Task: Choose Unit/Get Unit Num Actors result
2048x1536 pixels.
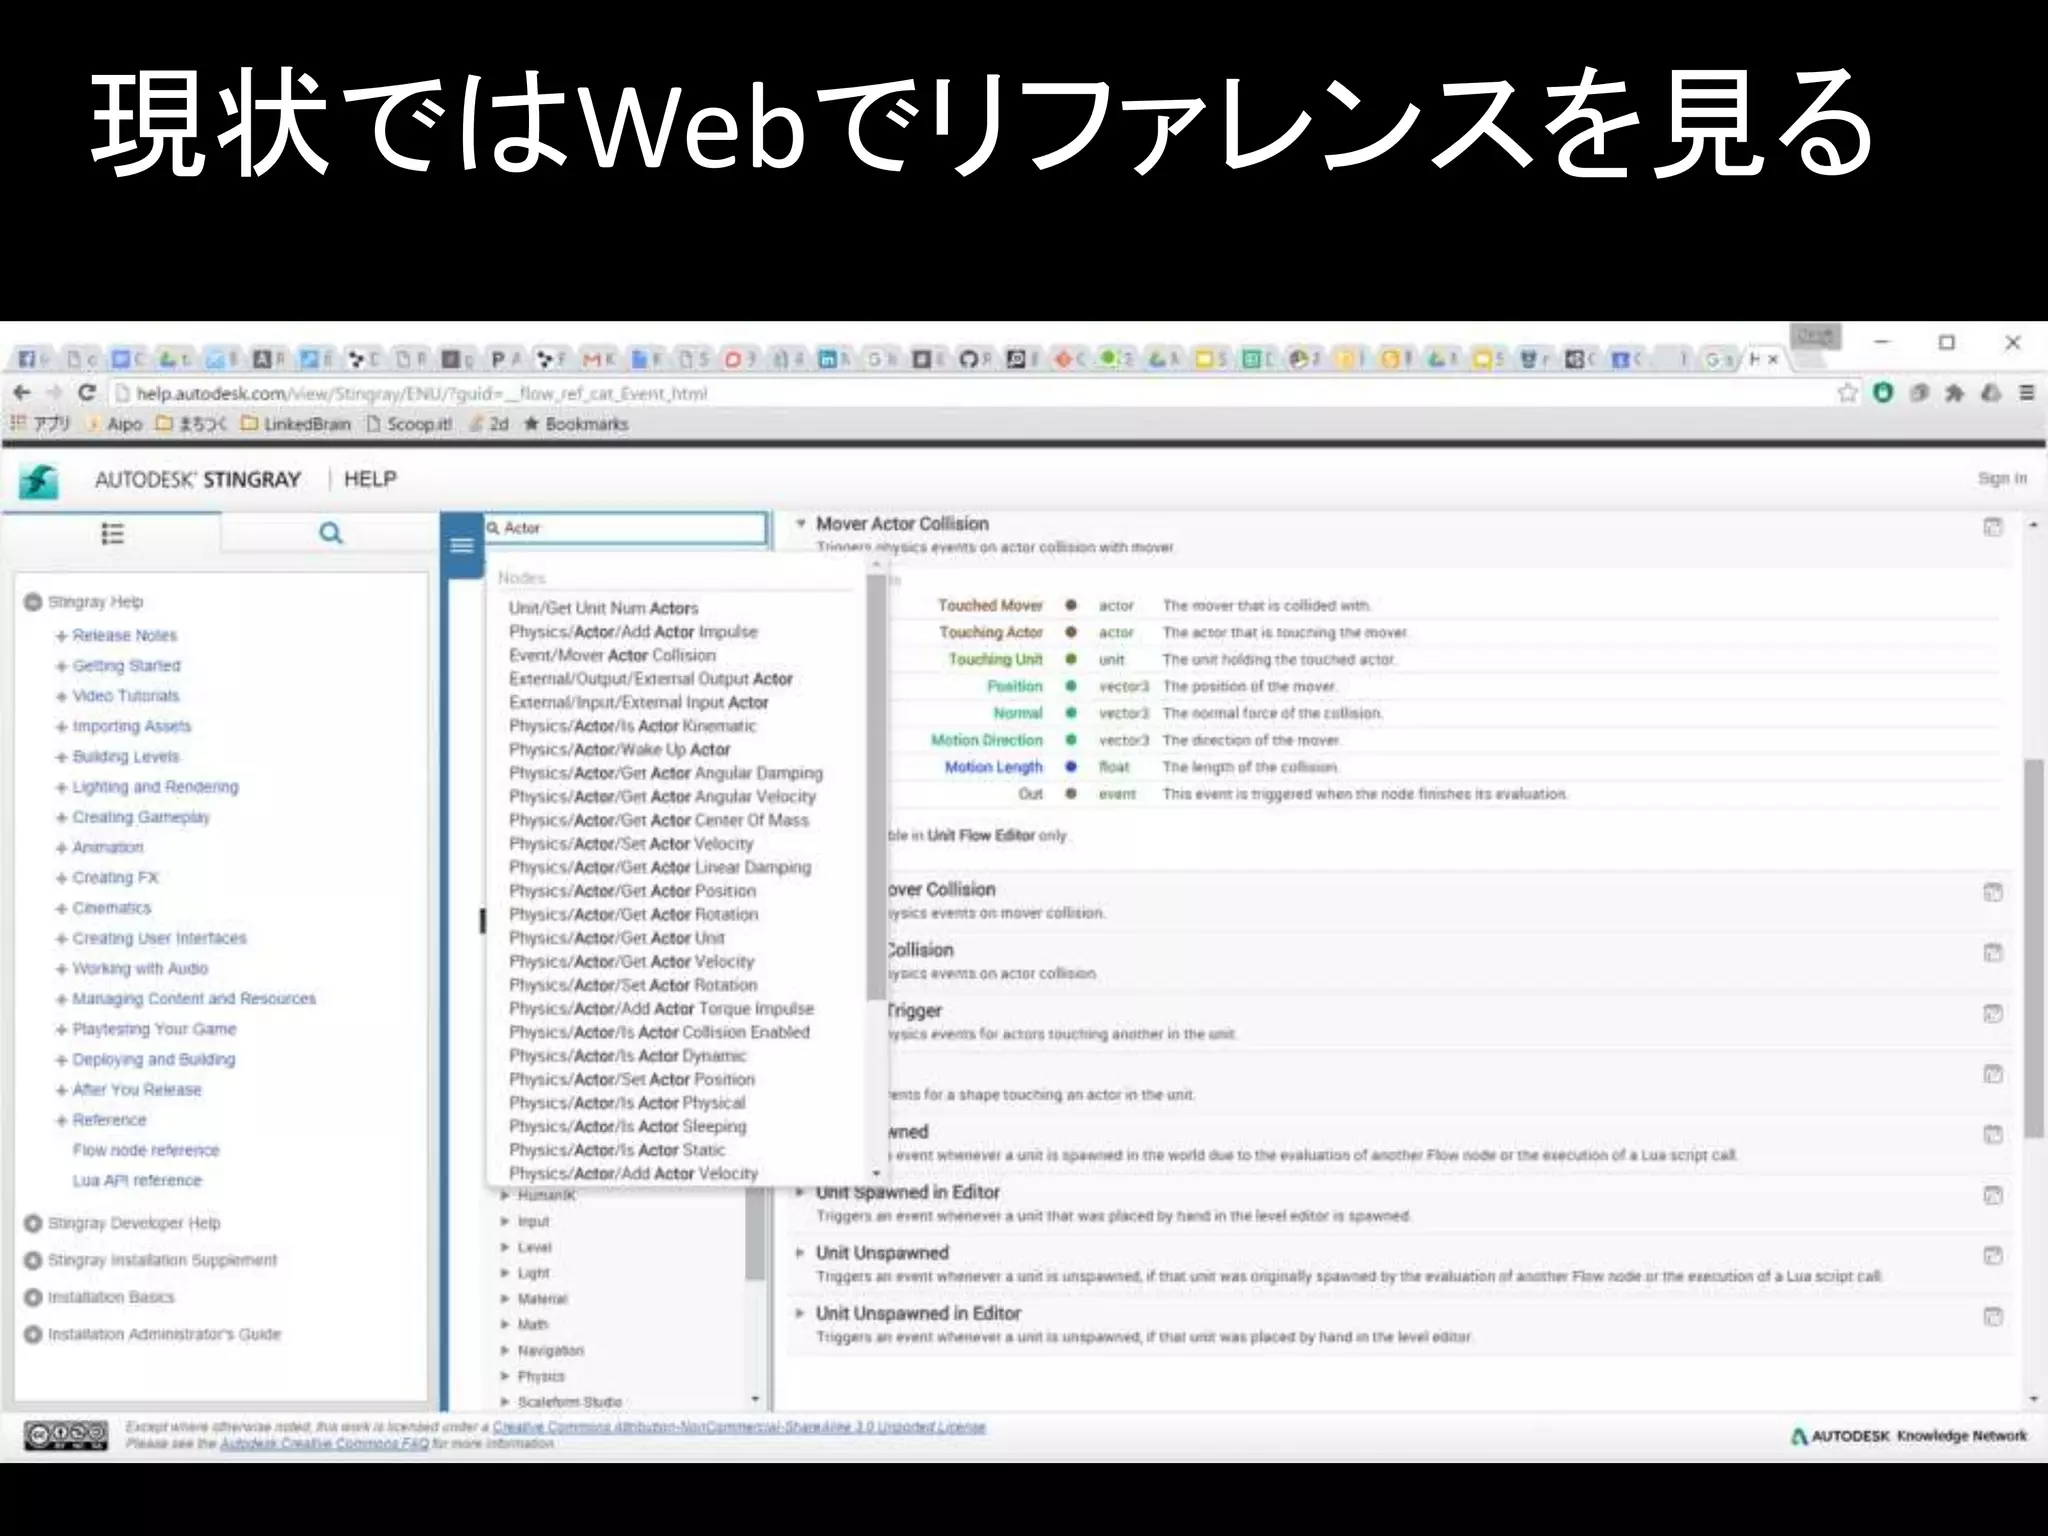Action: pos(603,608)
